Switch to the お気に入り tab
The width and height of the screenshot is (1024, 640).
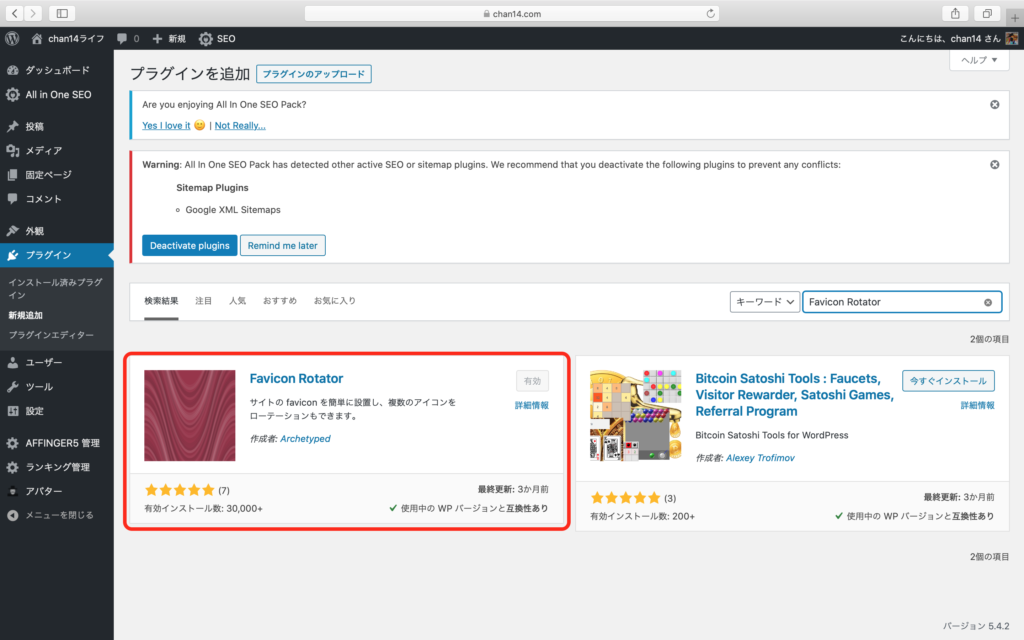(x=335, y=301)
